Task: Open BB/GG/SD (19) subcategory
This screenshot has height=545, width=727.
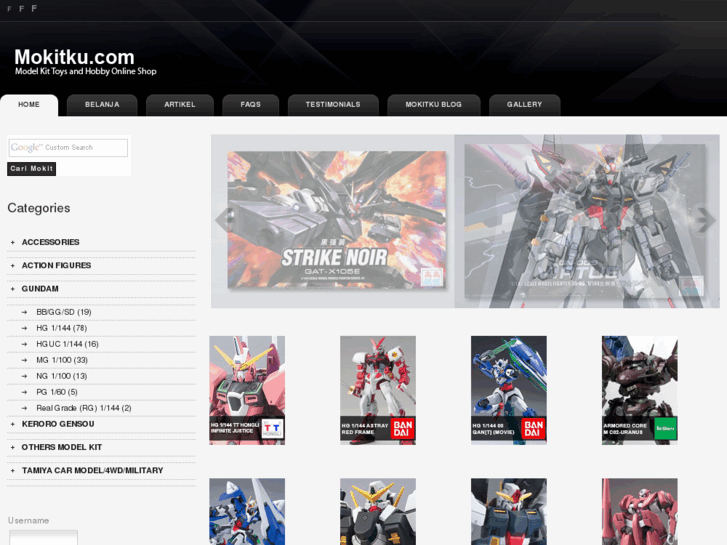Action: (x=64, y=312)
